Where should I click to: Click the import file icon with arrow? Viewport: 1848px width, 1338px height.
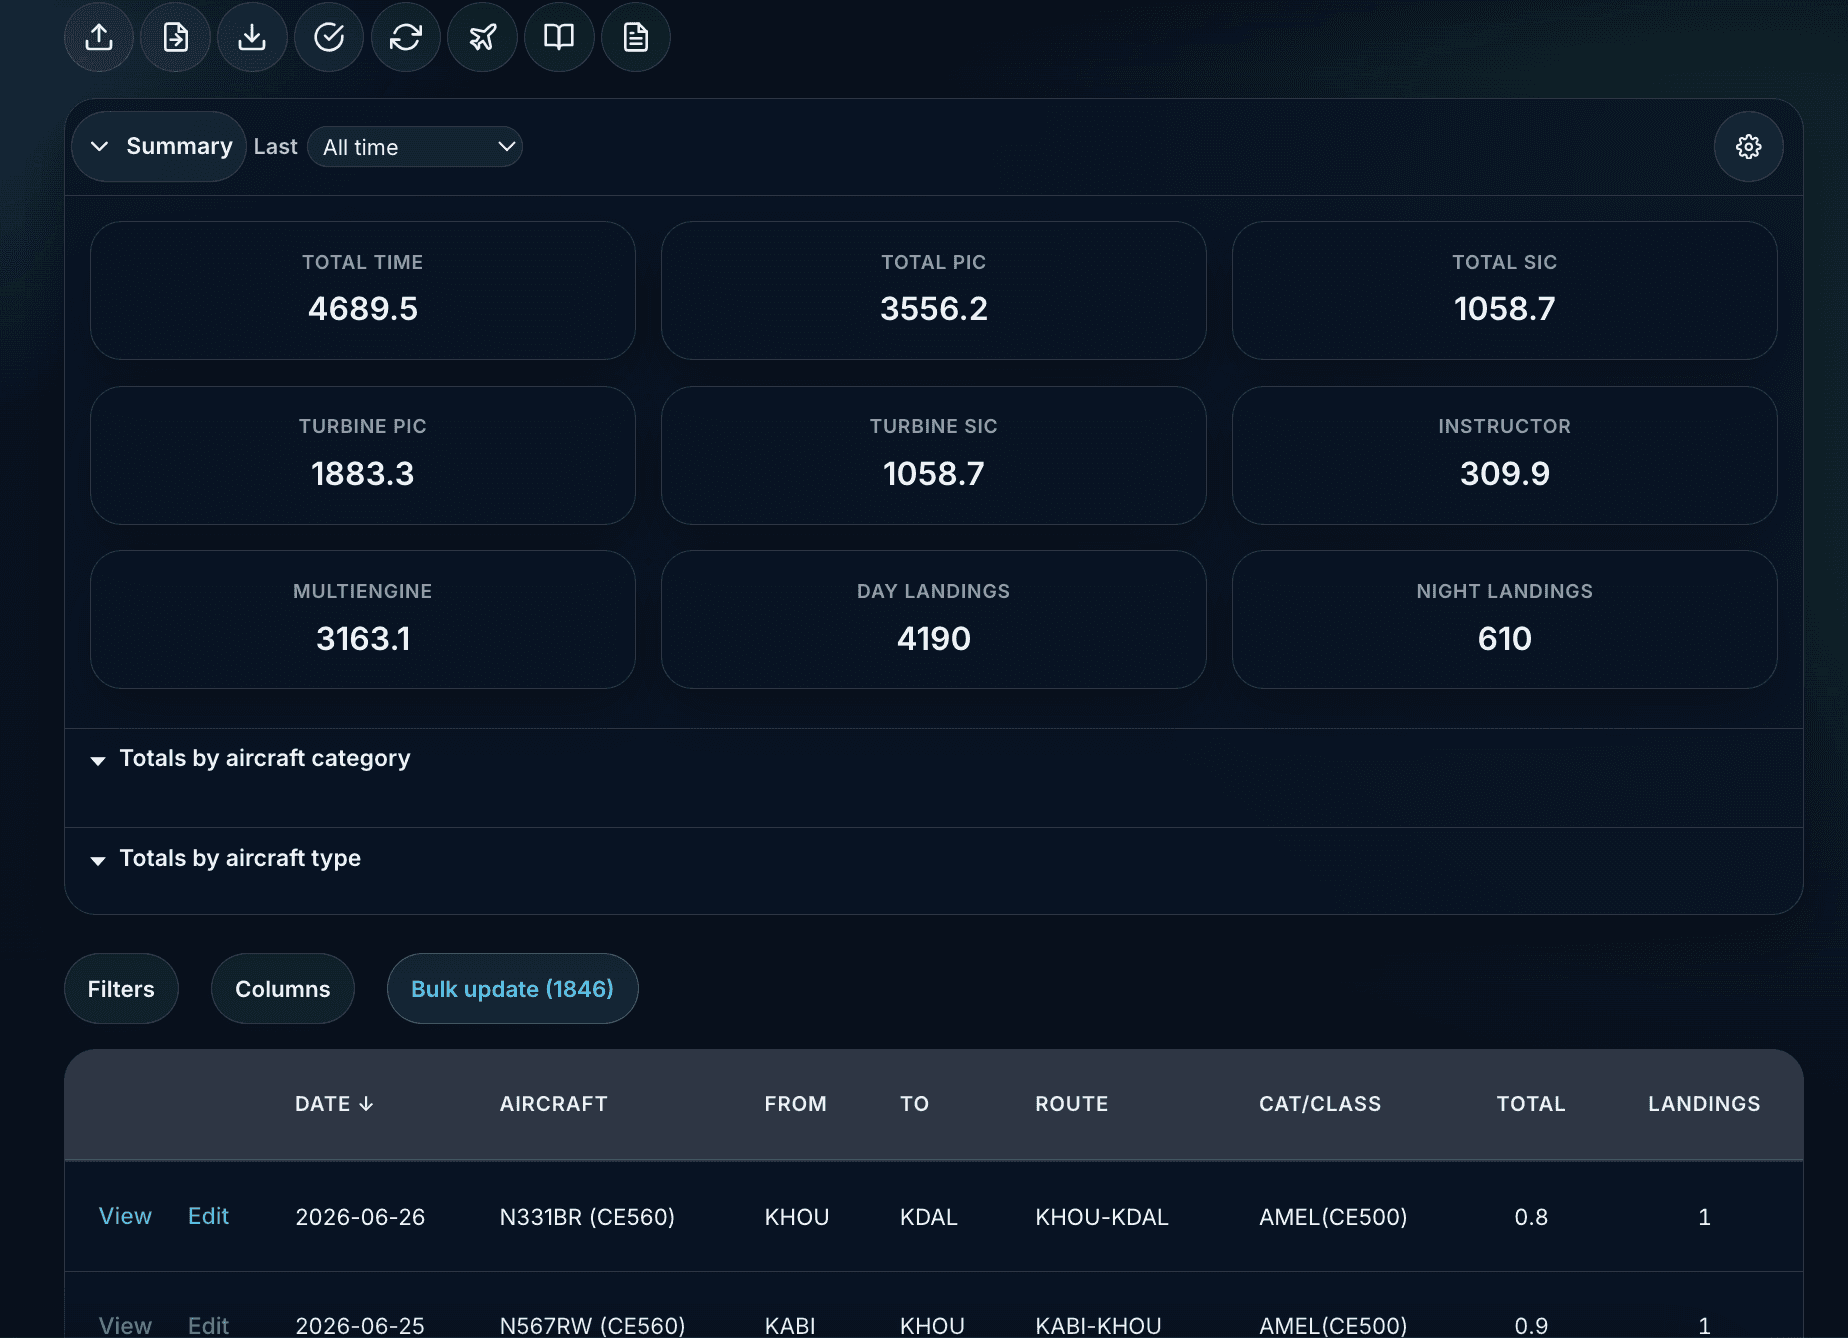176,37
